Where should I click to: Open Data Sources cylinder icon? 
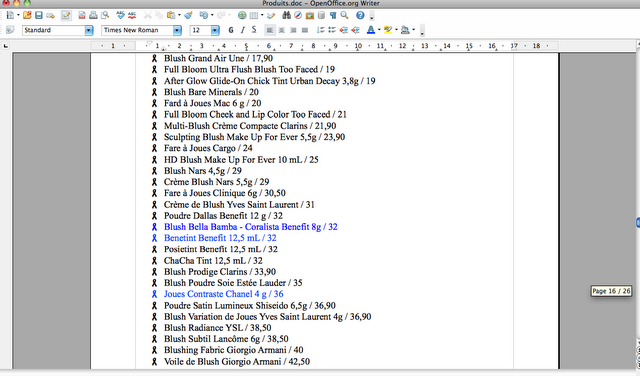coord(321,16)
